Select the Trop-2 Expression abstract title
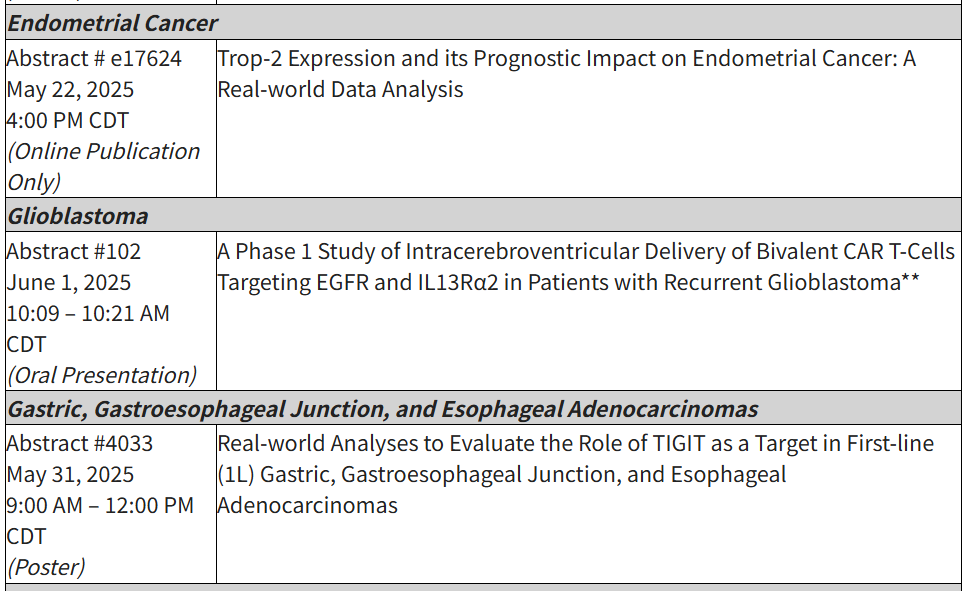Image resolution: width=969 pixels, height=591 pixels. [x=566, y=74]
